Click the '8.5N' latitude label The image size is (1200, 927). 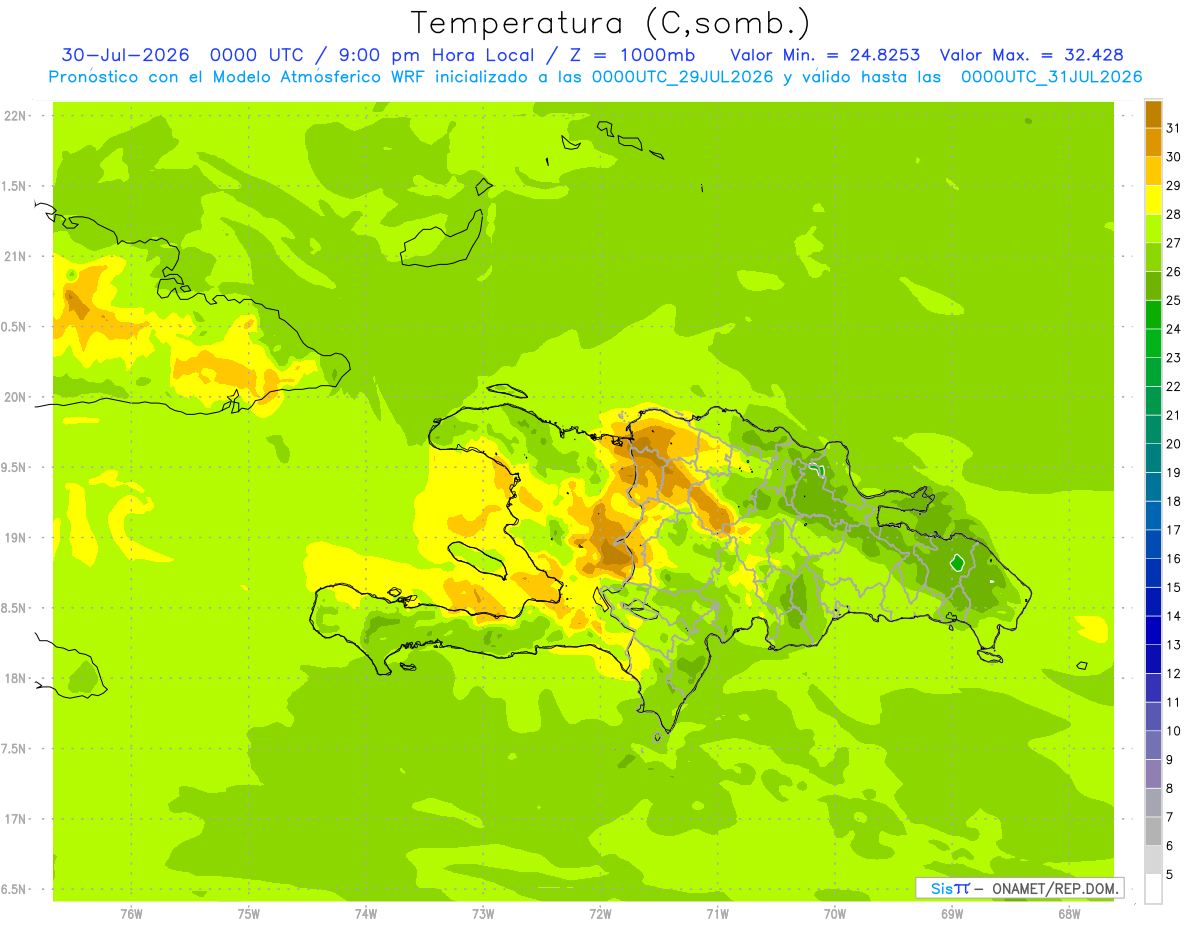click(15, 608)
